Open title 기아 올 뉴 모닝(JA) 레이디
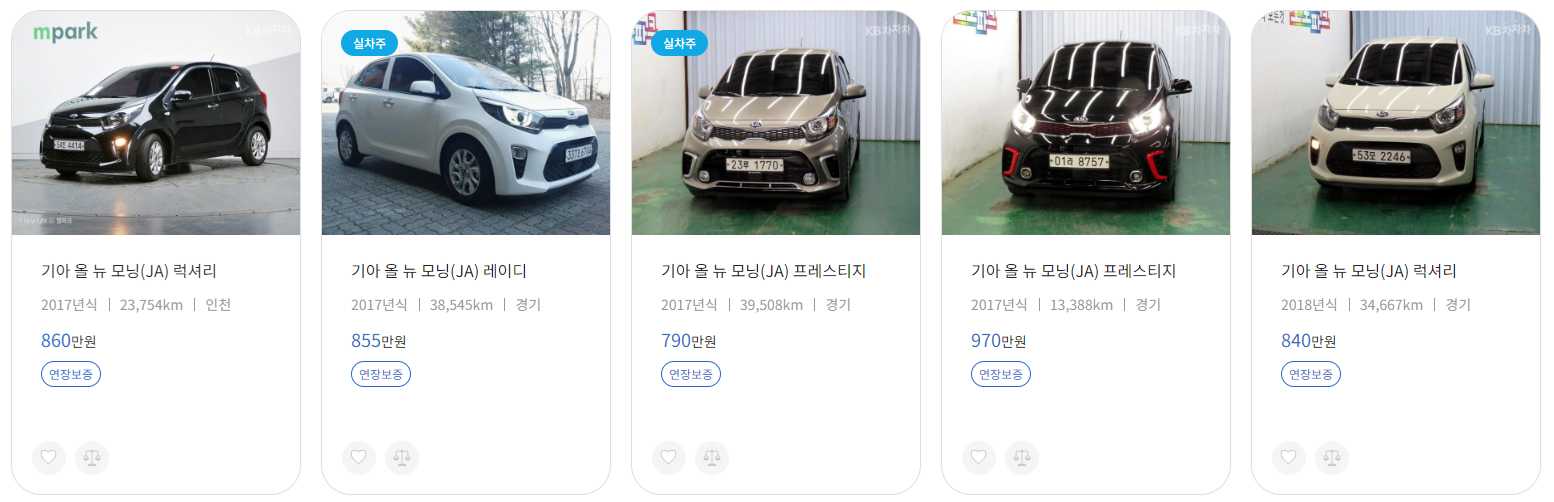Image resolution: width=1554 pixels, height=502 pixels. coord(439,271)
